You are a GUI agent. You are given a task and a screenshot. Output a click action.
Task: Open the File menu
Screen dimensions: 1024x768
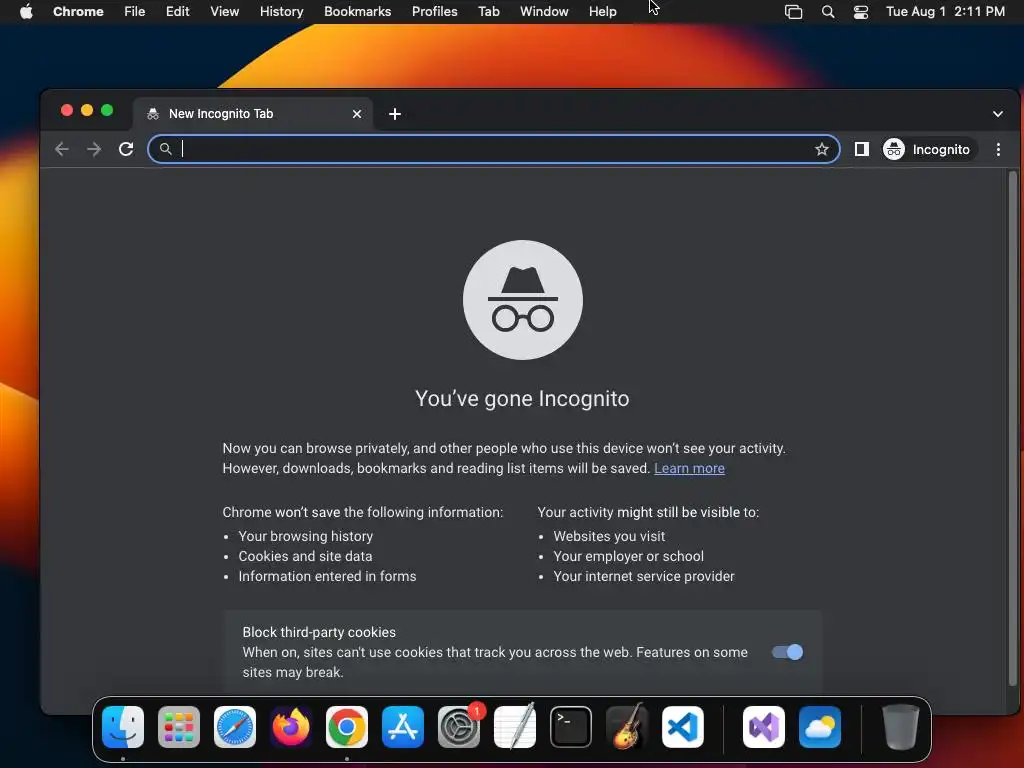point(135,11)
